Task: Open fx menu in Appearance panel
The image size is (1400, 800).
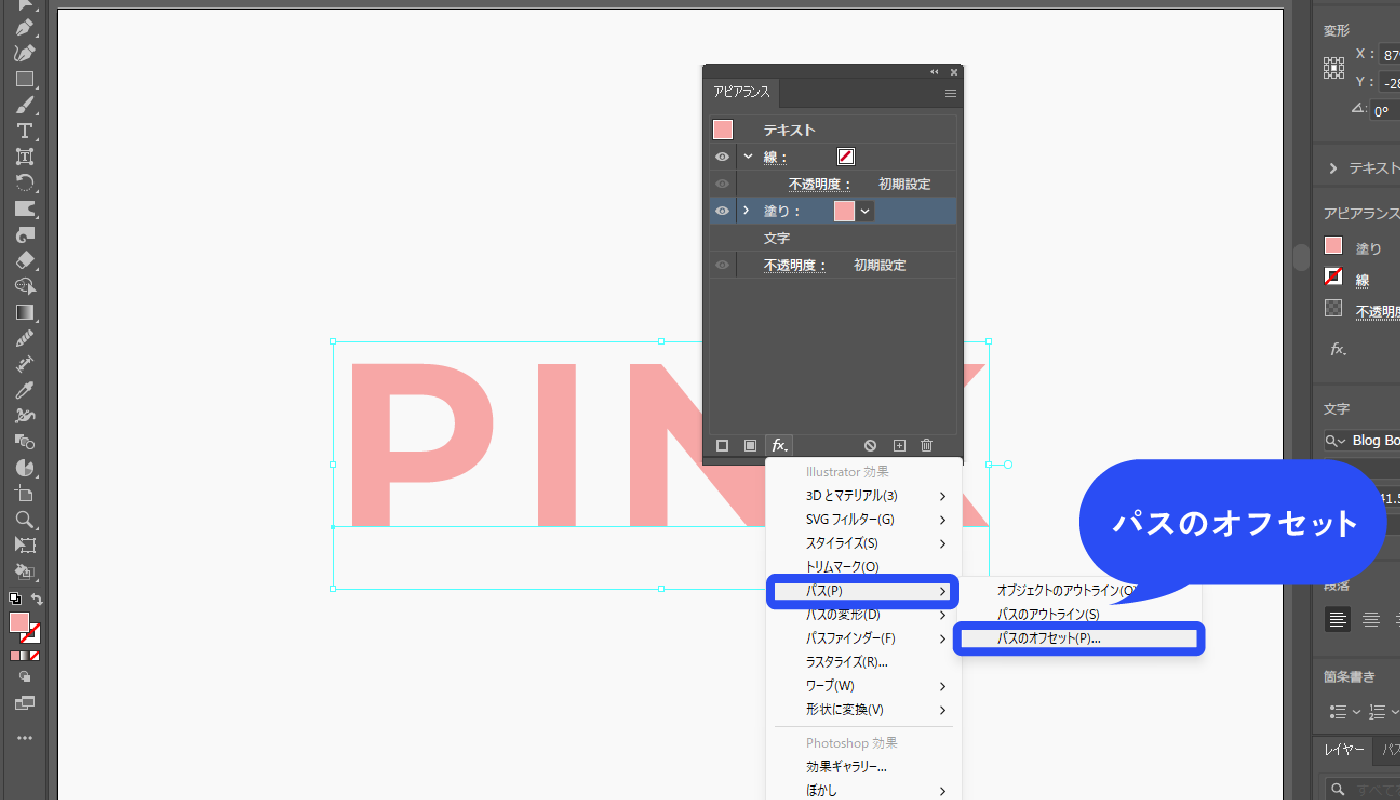Action: (779, 446)
